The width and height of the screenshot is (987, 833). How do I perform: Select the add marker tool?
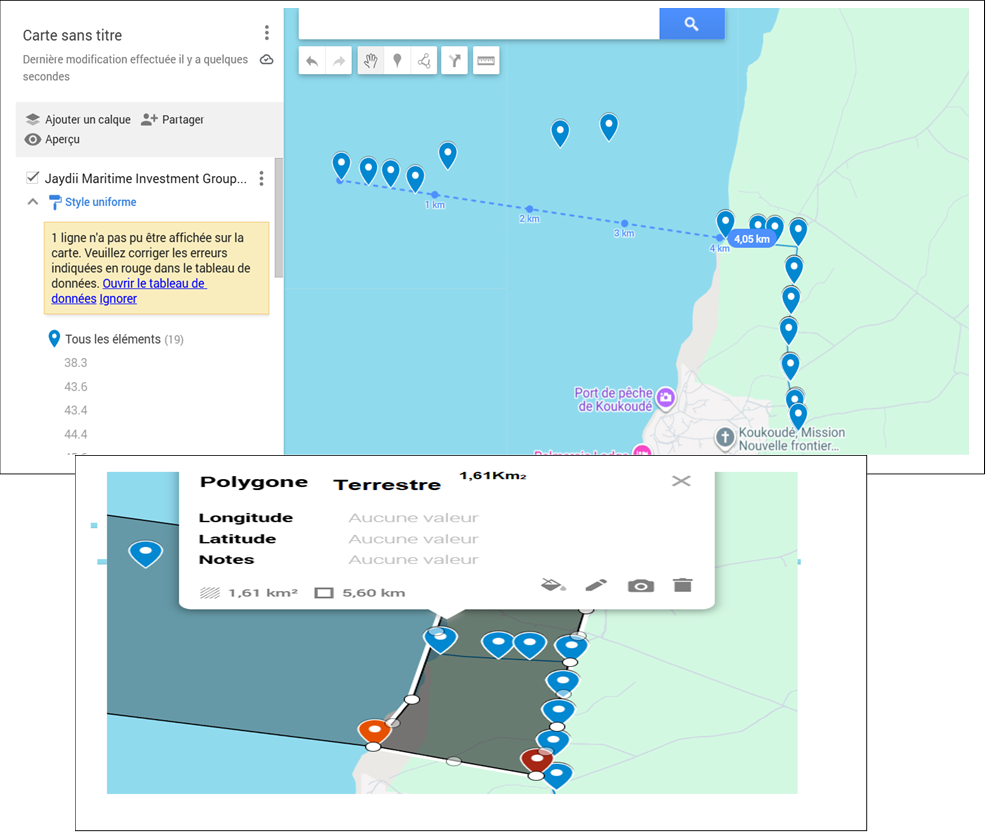pos(397,61)
